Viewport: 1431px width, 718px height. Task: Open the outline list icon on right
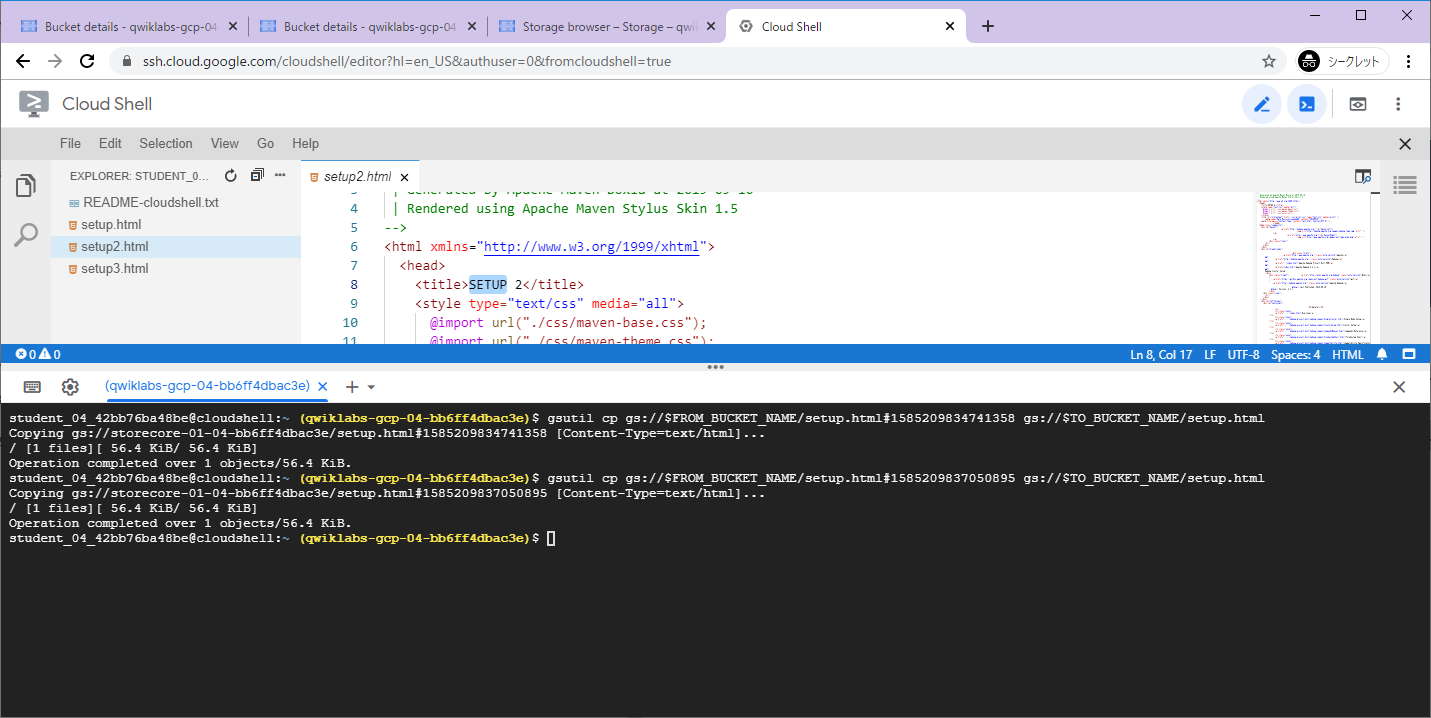[x=1405, y=185]
